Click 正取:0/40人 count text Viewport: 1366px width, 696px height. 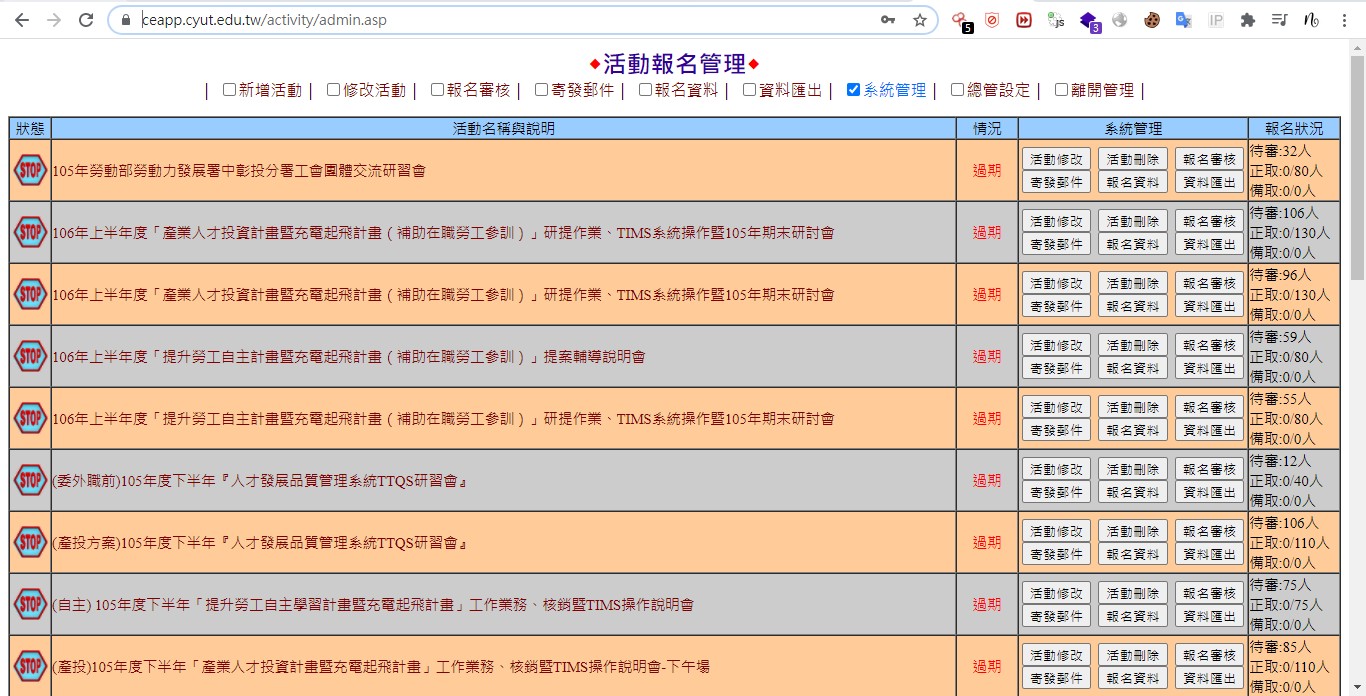tap(1286, 481)
